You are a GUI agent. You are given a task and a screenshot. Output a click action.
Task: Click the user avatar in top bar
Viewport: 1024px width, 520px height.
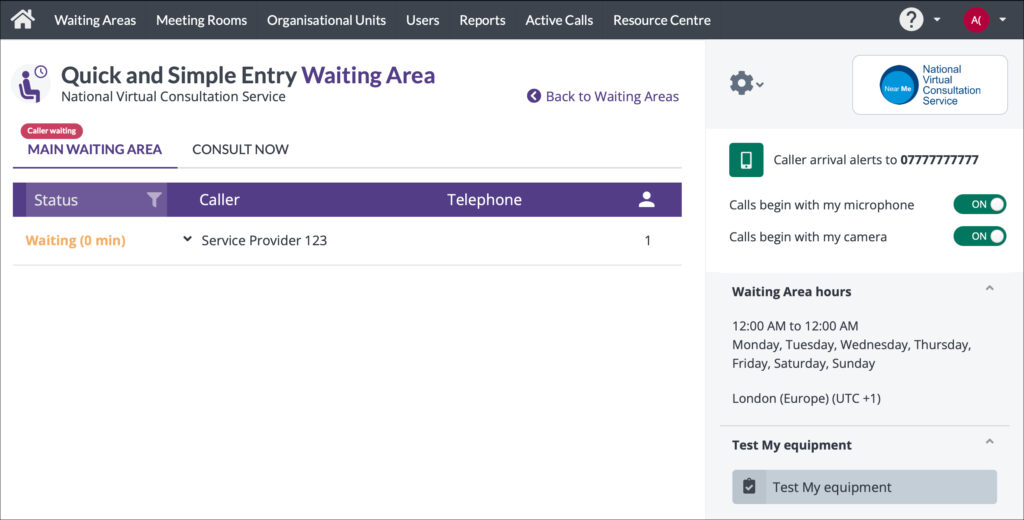point(975,20)
